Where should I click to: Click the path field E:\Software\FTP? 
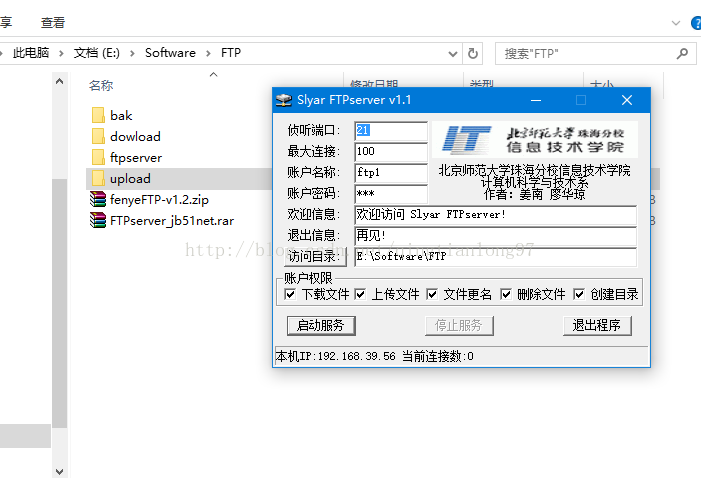coord(495,257)
